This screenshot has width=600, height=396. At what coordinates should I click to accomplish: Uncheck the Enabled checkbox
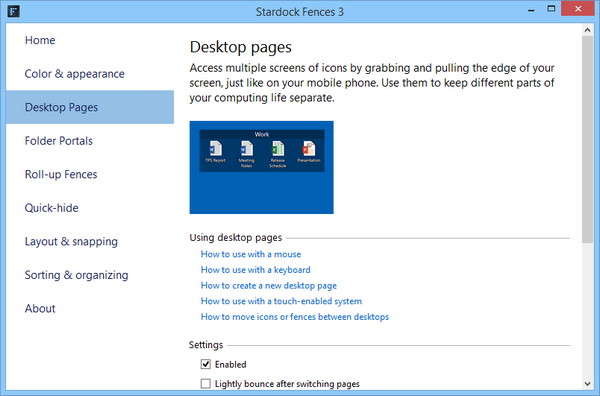[206, 364]
